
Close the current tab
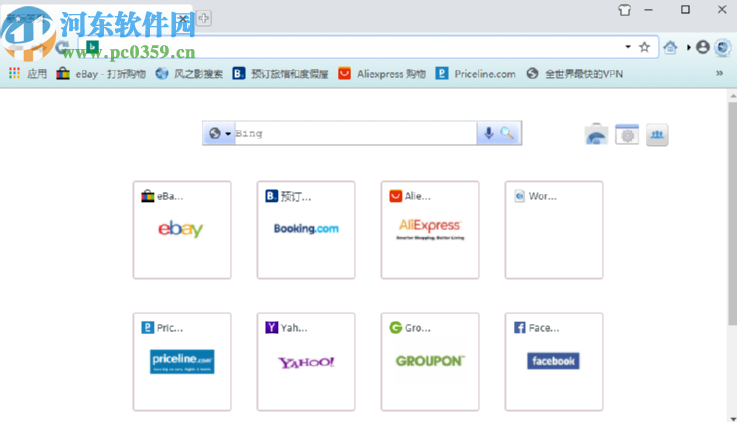tap(183, 19)
